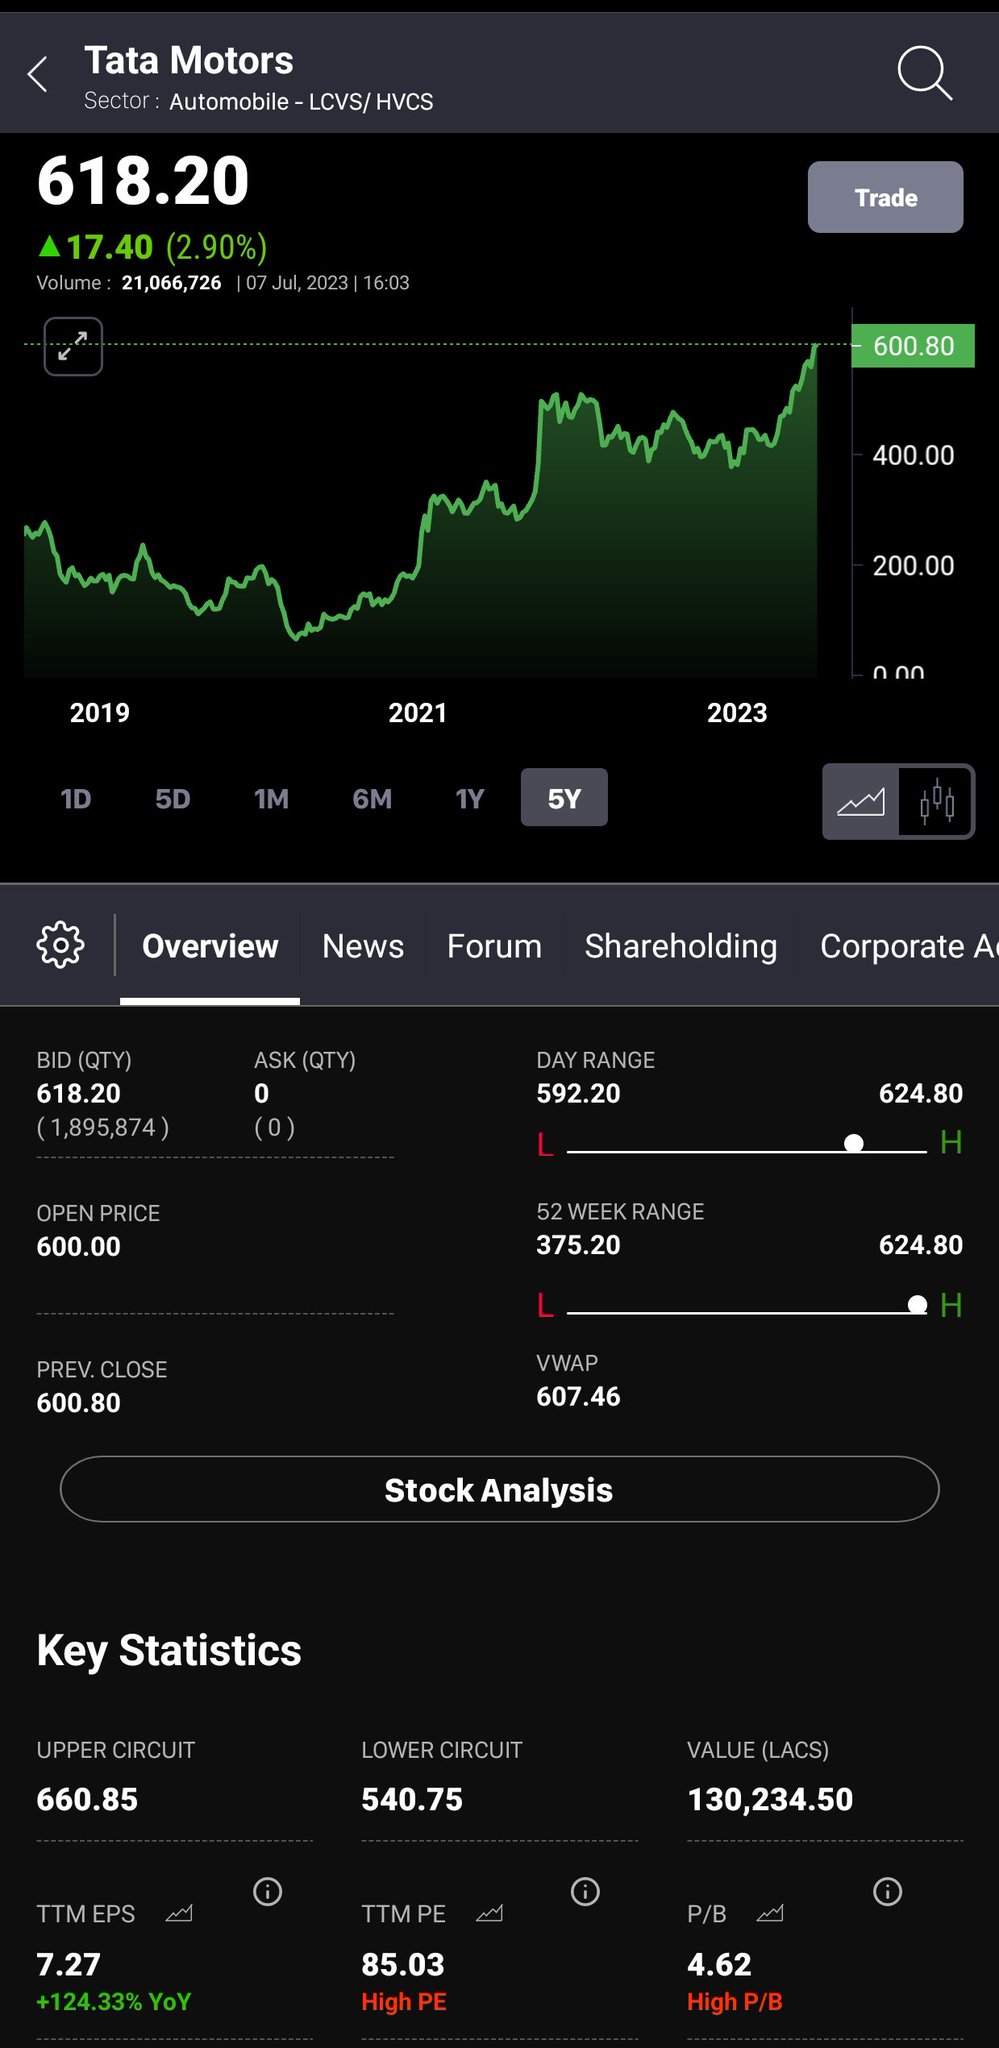
Task: Open P/B trend chart icon
Action: 770,1914
